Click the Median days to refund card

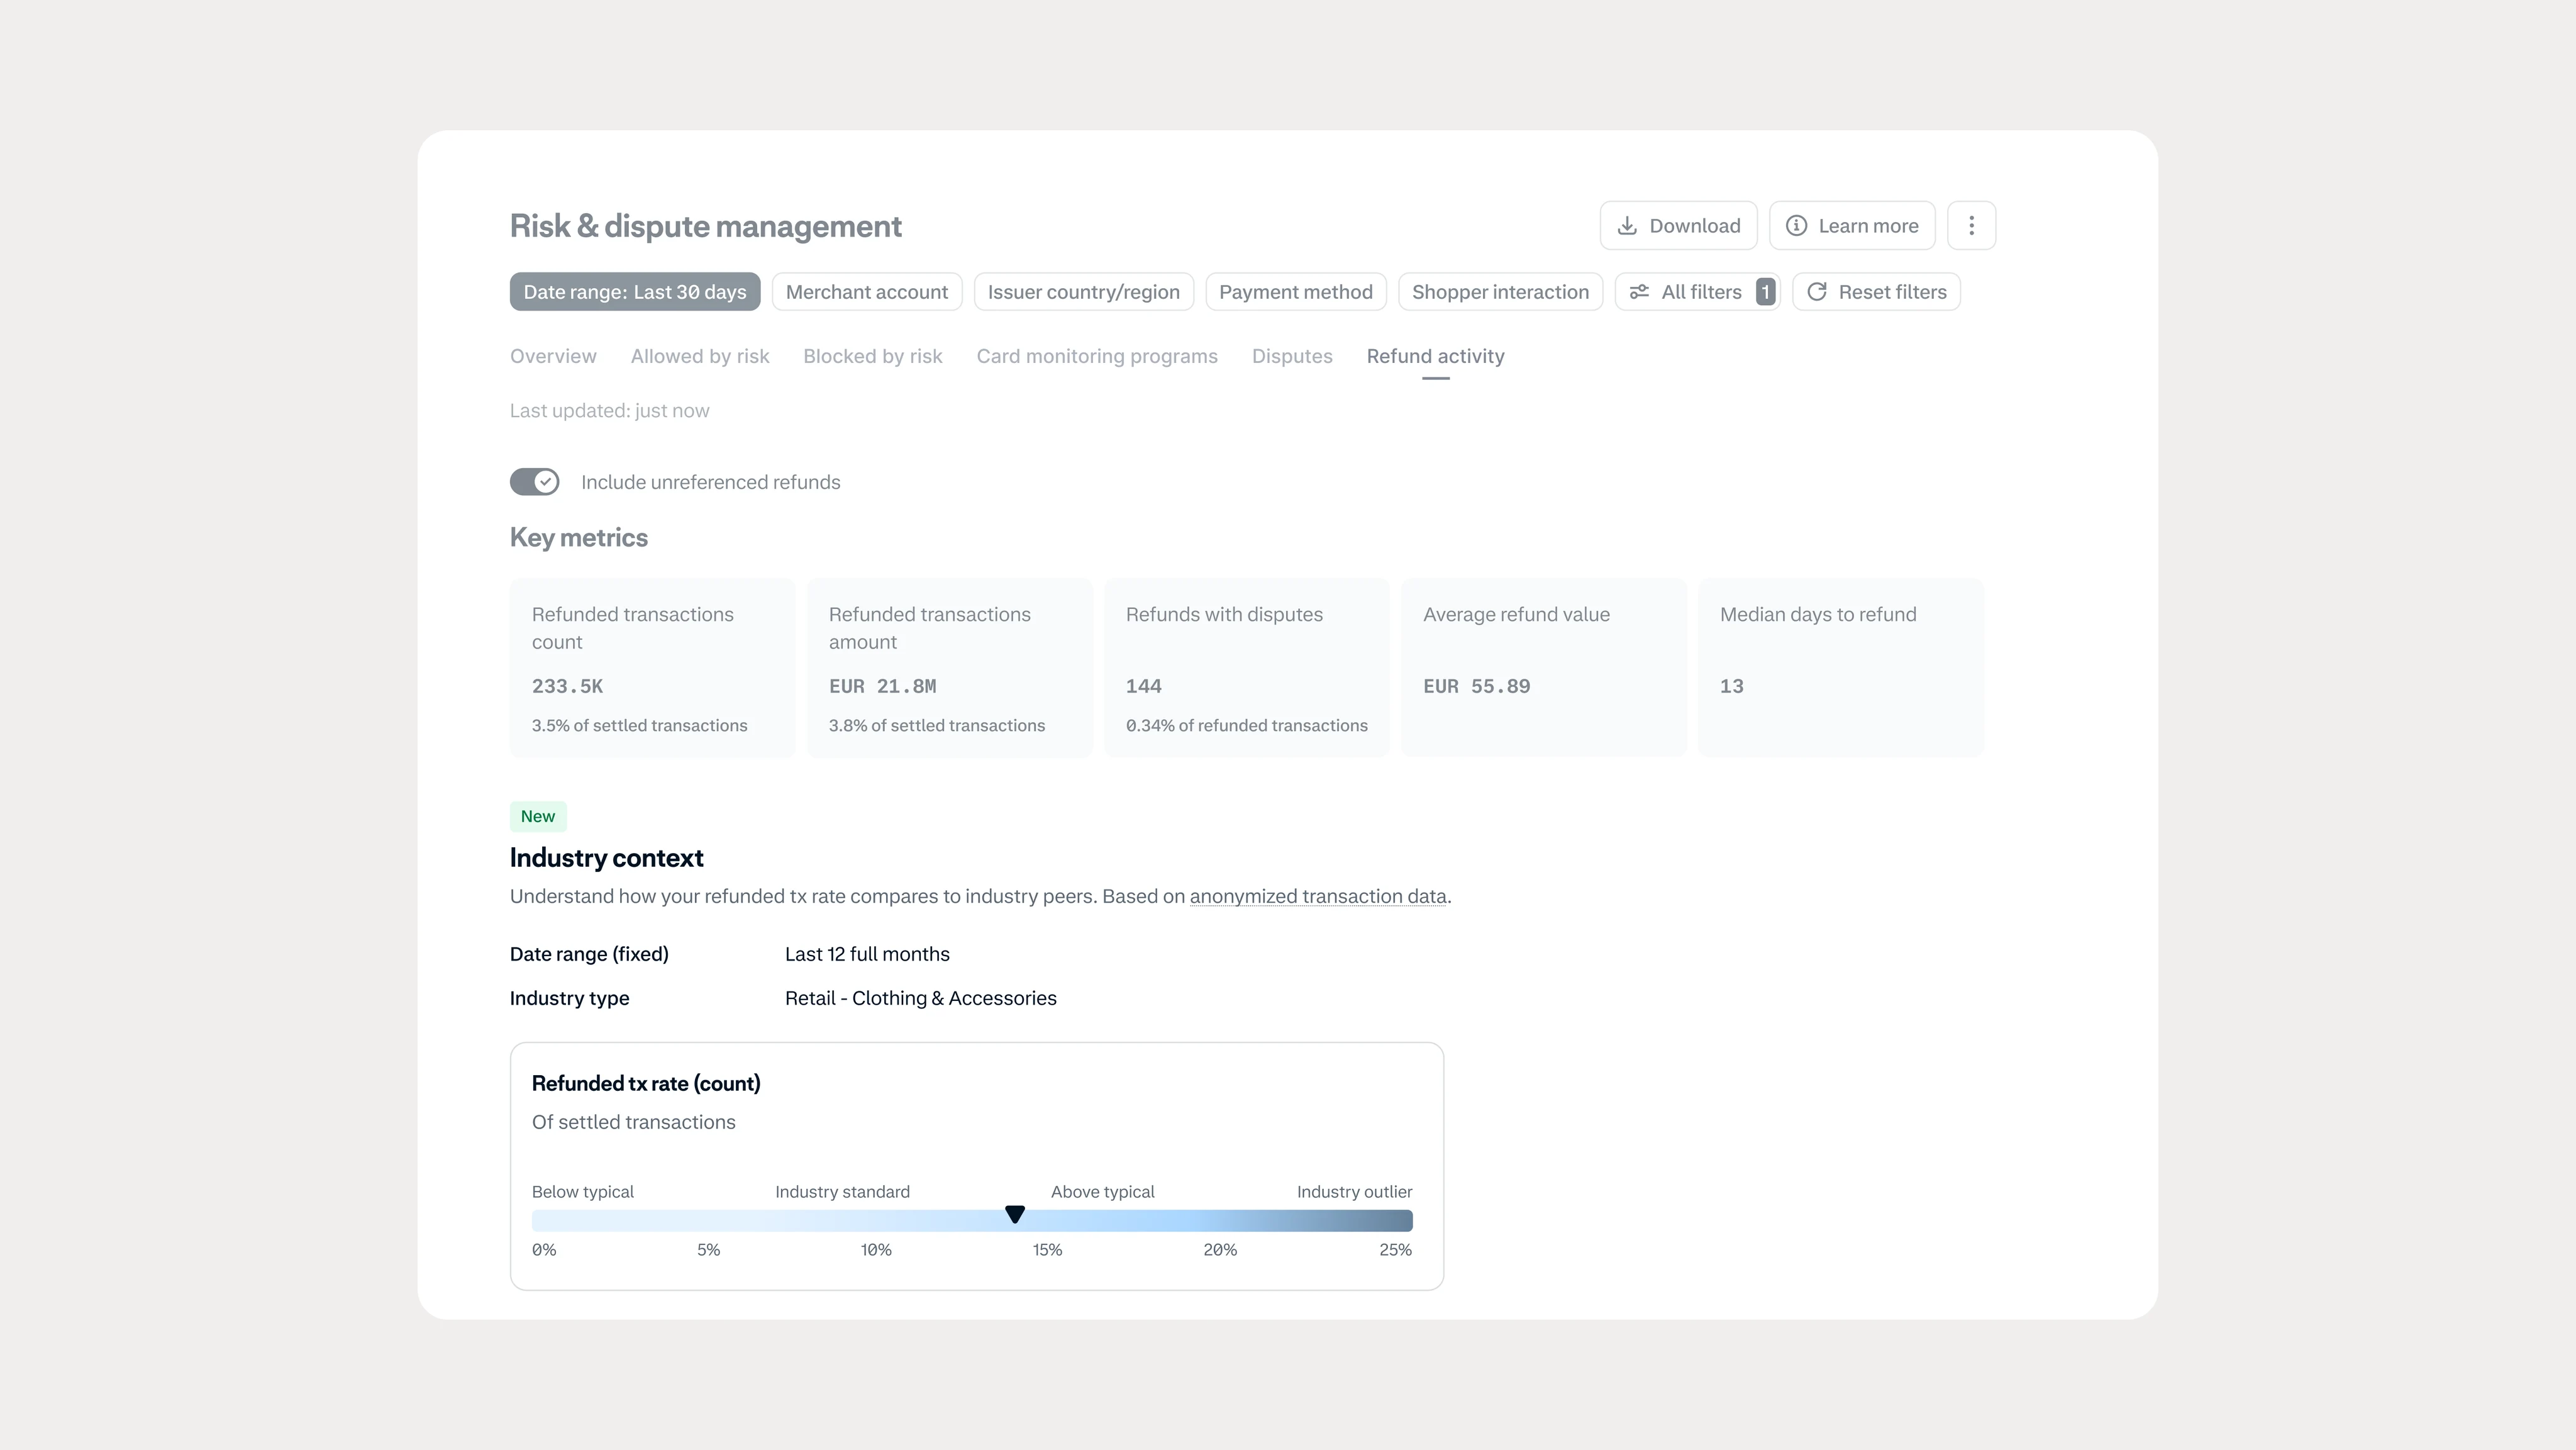pos(1841,667)
